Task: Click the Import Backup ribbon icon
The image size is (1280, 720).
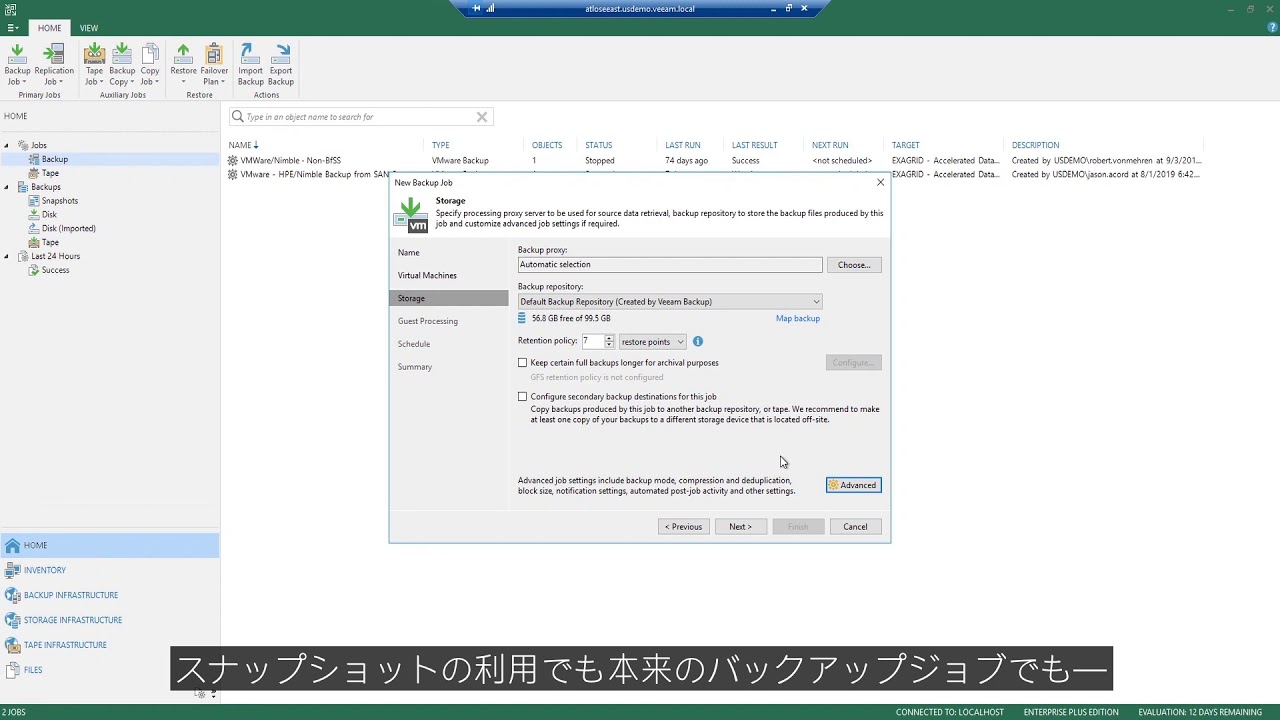Action: click(x=250, y=65)
